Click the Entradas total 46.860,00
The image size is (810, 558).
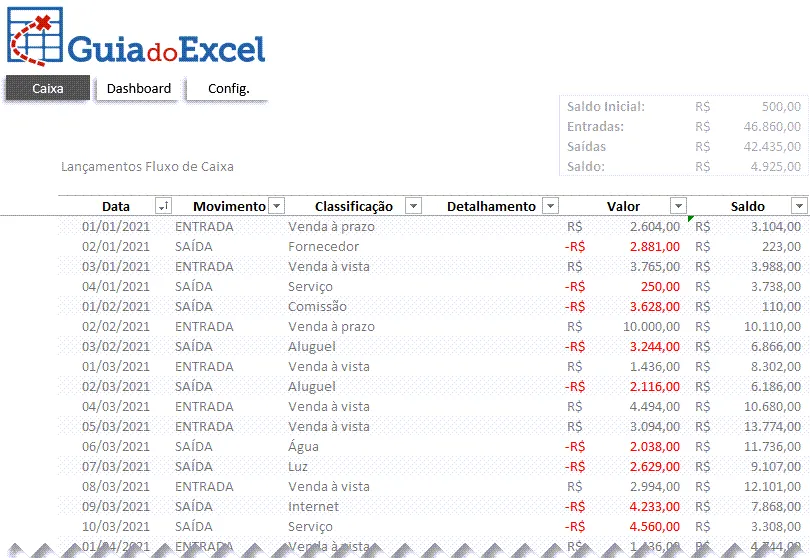tap(772, 127)
